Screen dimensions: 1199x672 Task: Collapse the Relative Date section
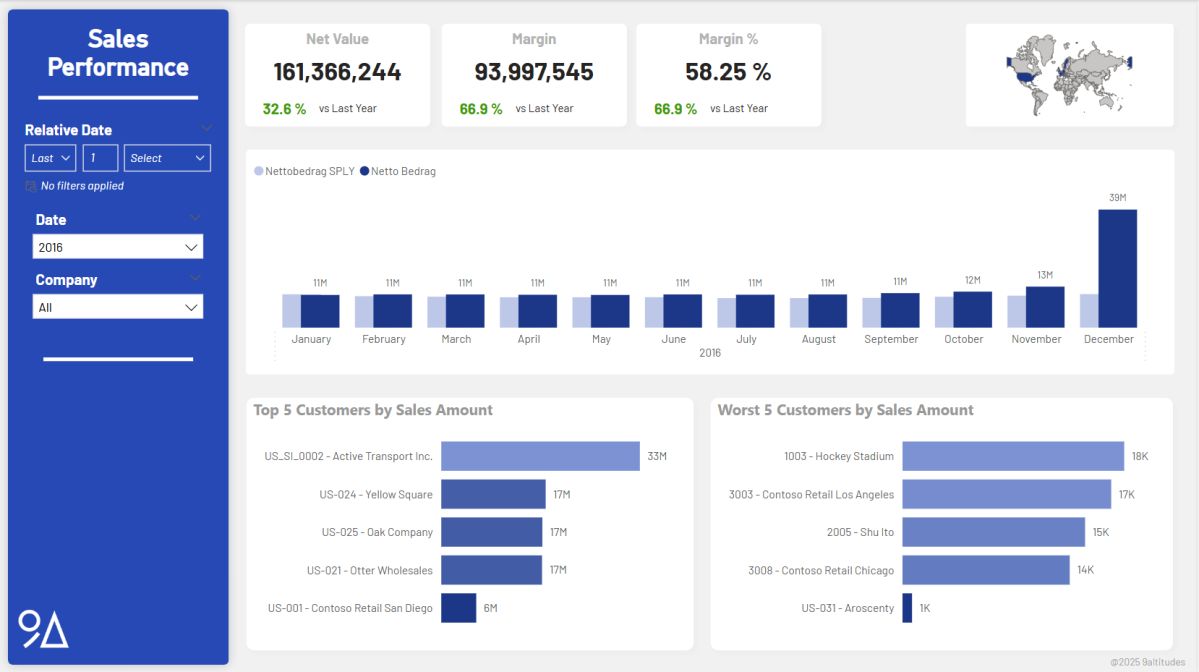tap(207, 128)
